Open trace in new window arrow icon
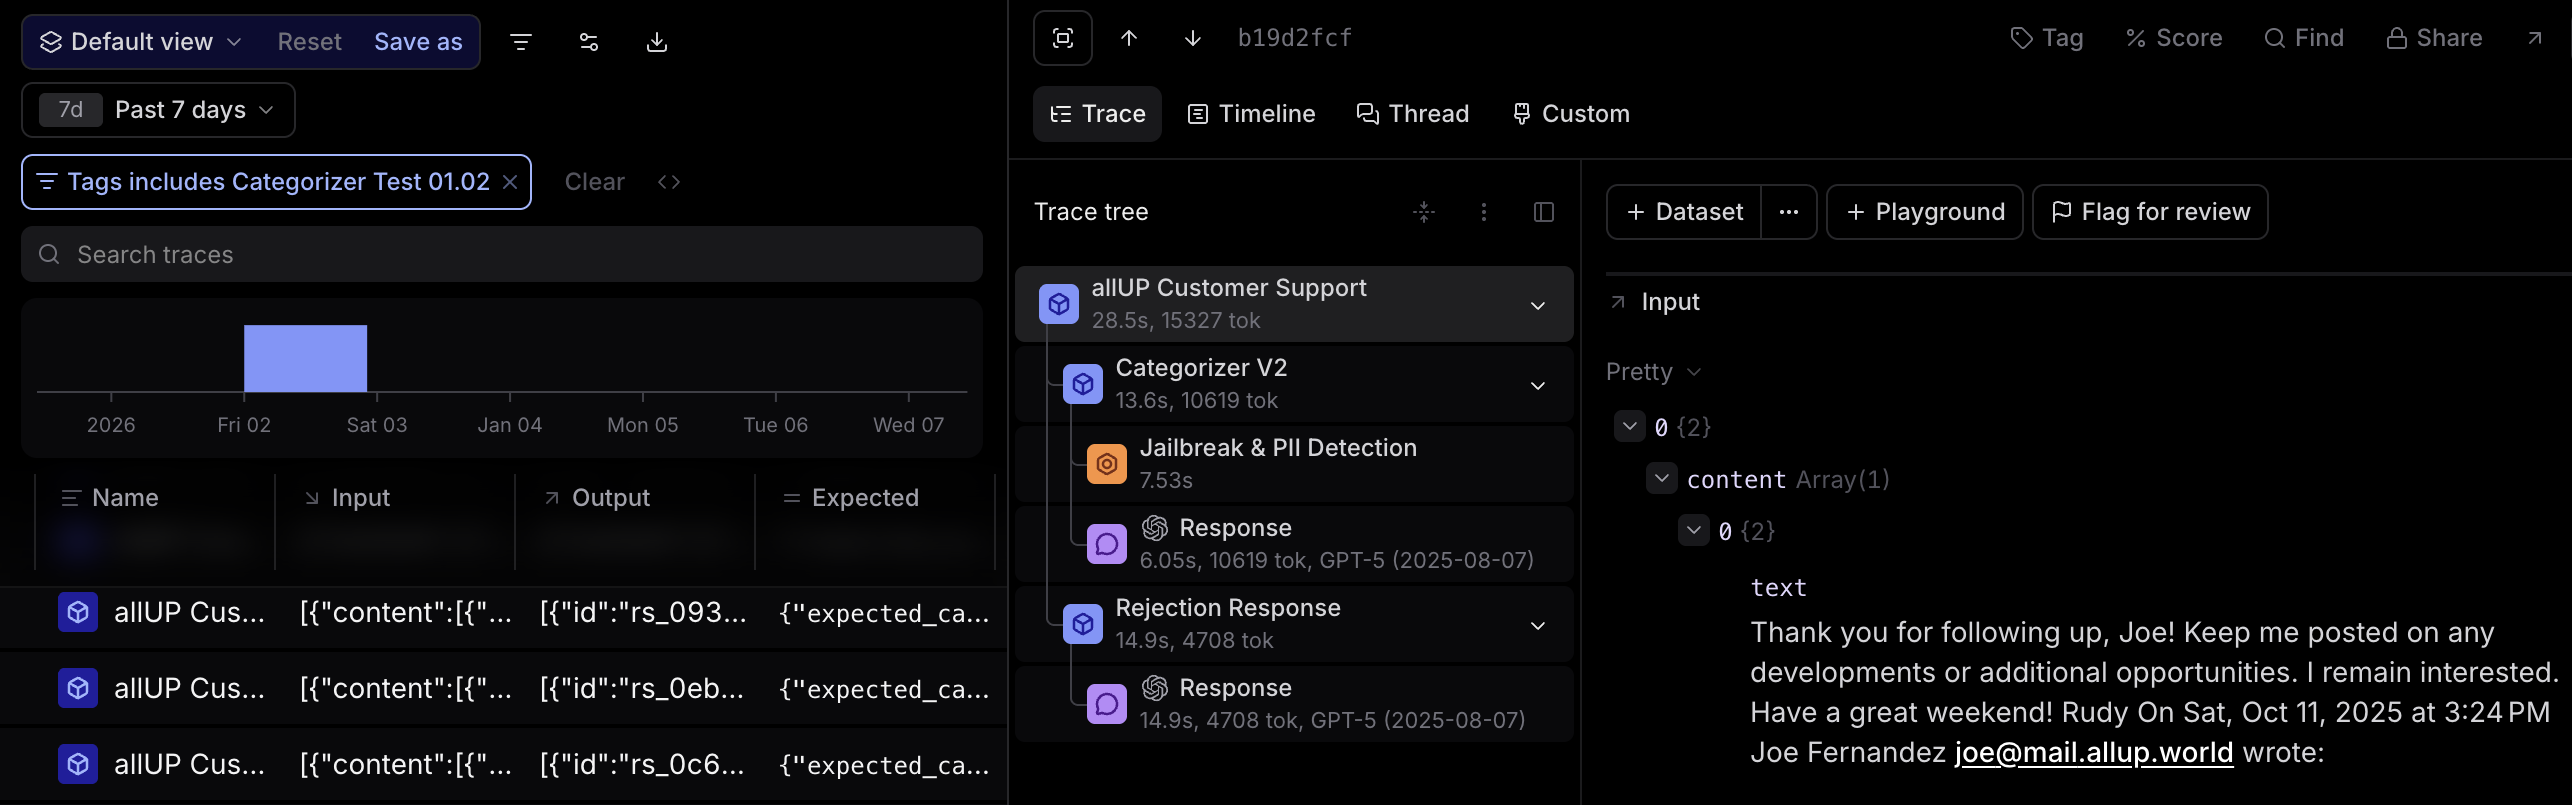This screenshot has height=805, width=2572. [2535, 38]
